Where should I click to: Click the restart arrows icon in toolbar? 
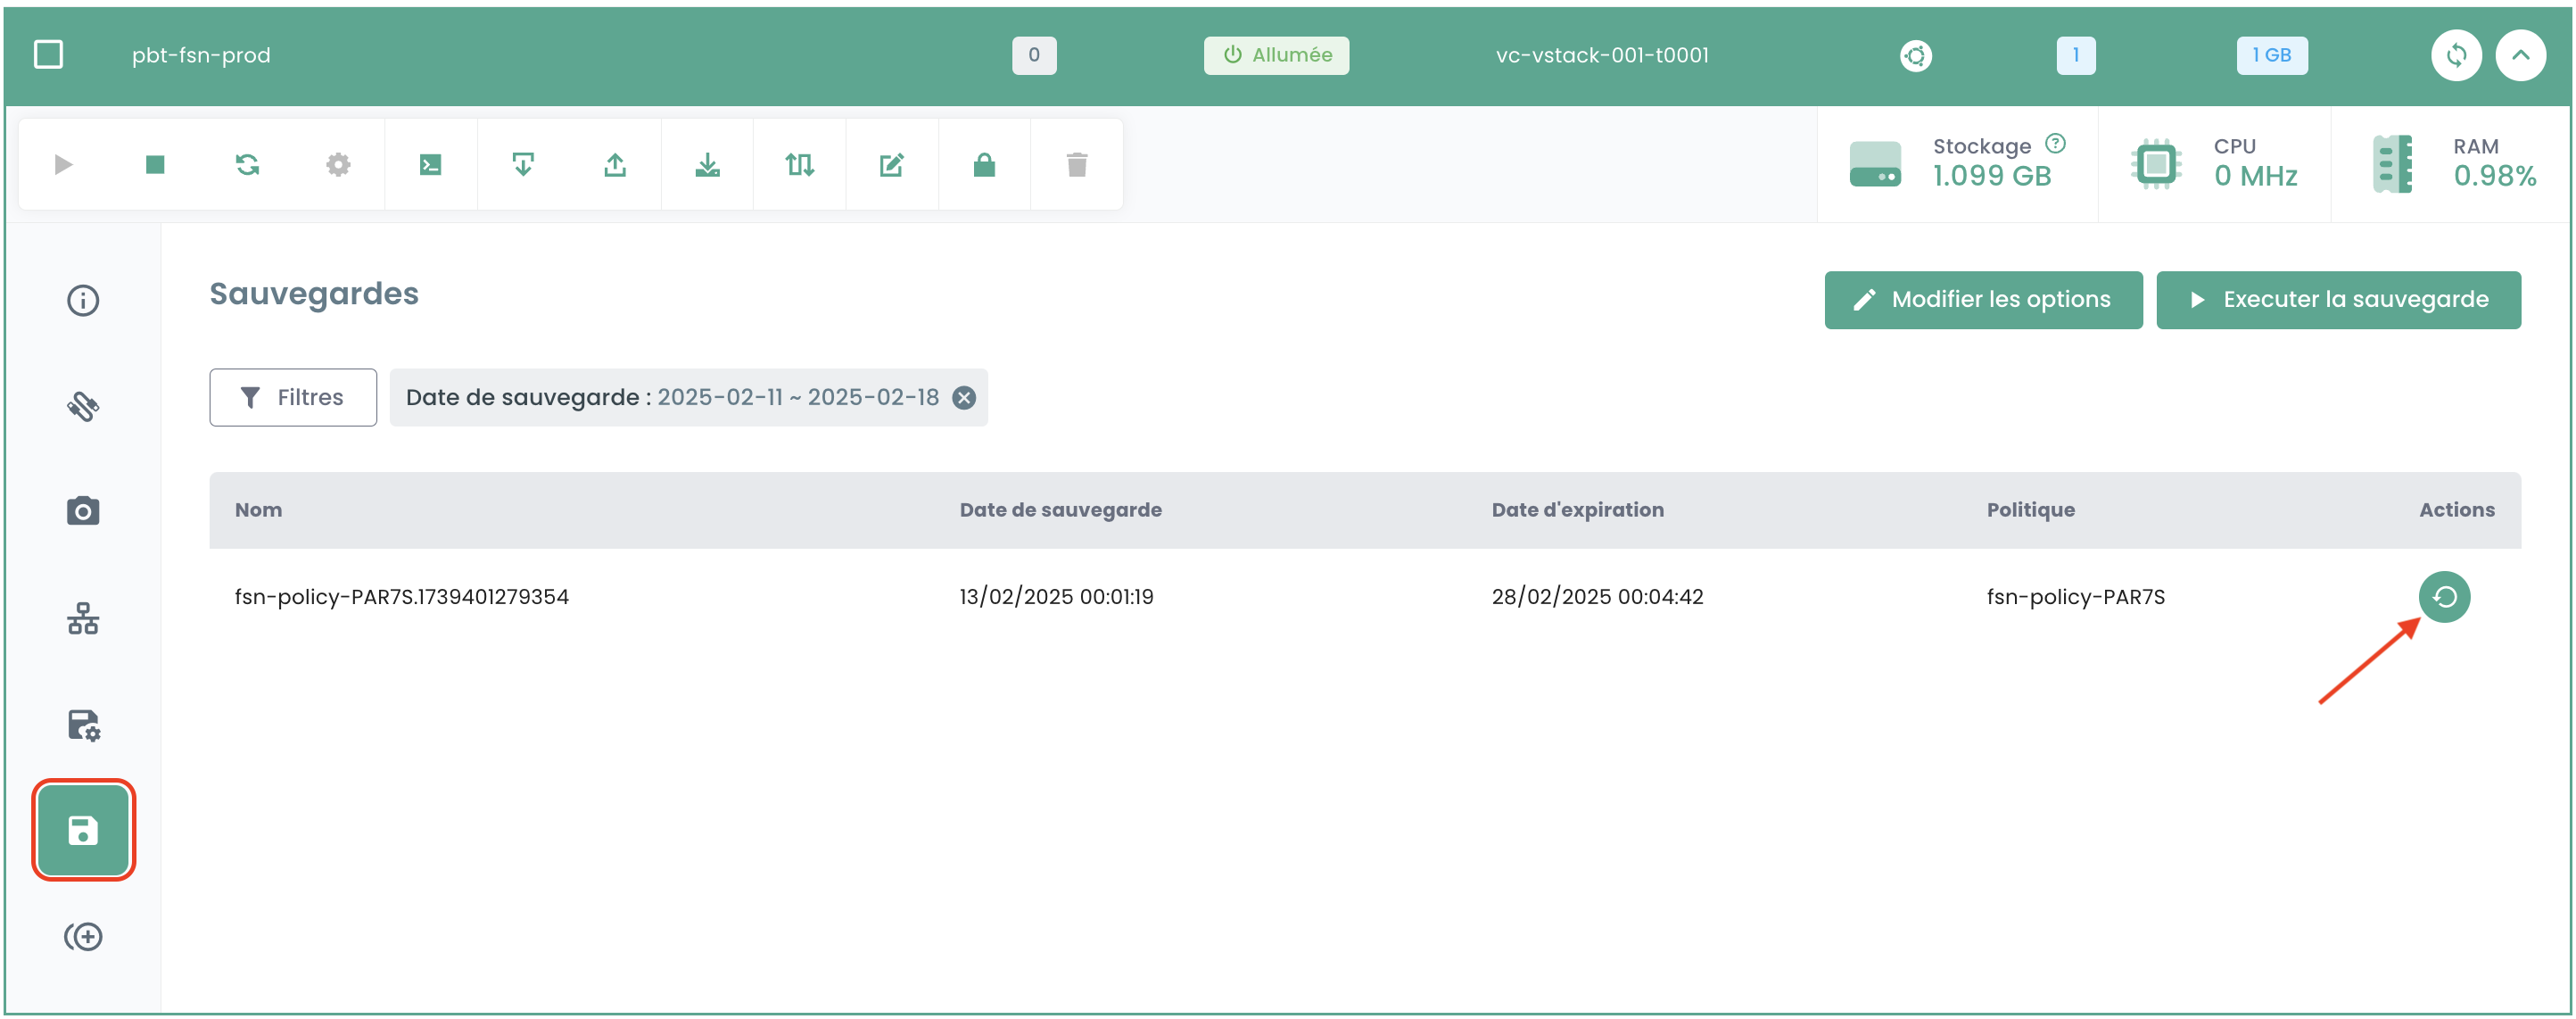point(247,165)
